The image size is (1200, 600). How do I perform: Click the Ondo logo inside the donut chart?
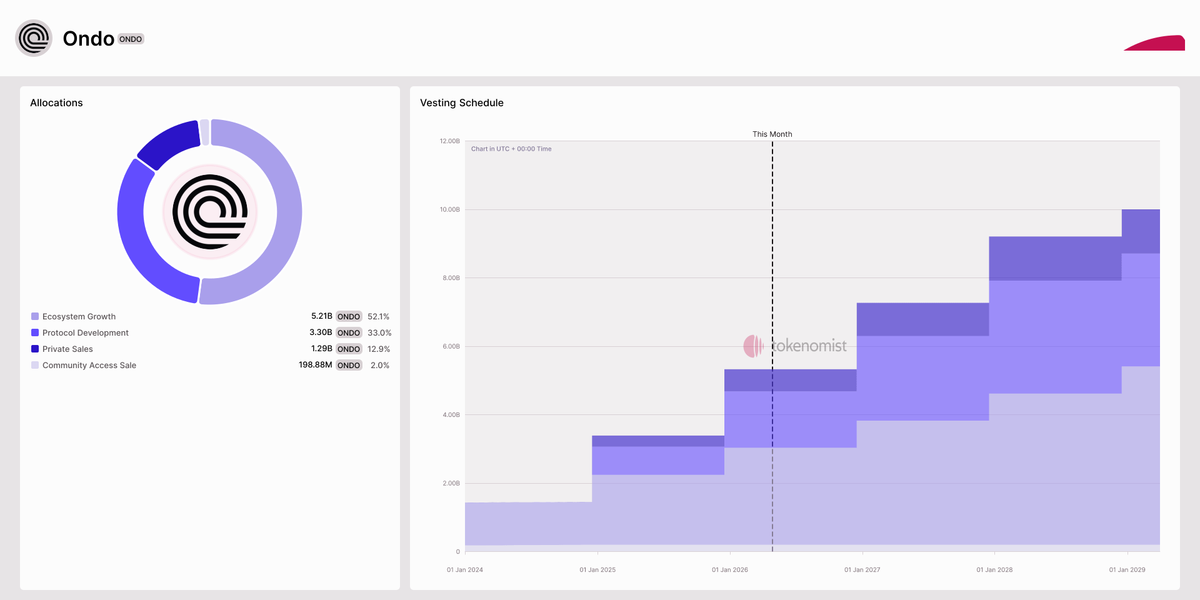pyautogui.click(x=209, y=211)
